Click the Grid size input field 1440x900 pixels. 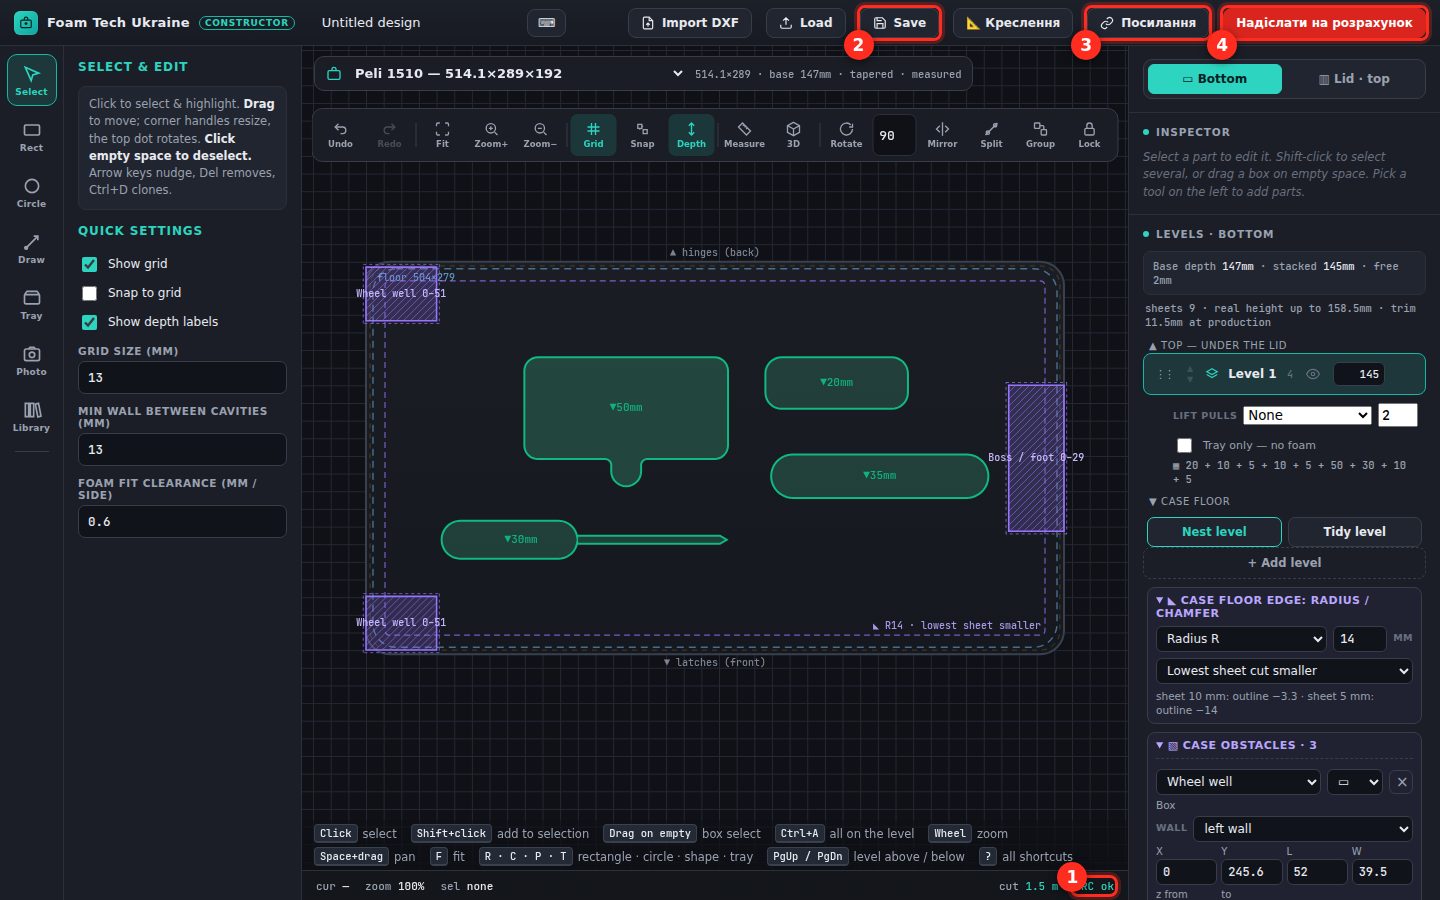tap(182, 378)
